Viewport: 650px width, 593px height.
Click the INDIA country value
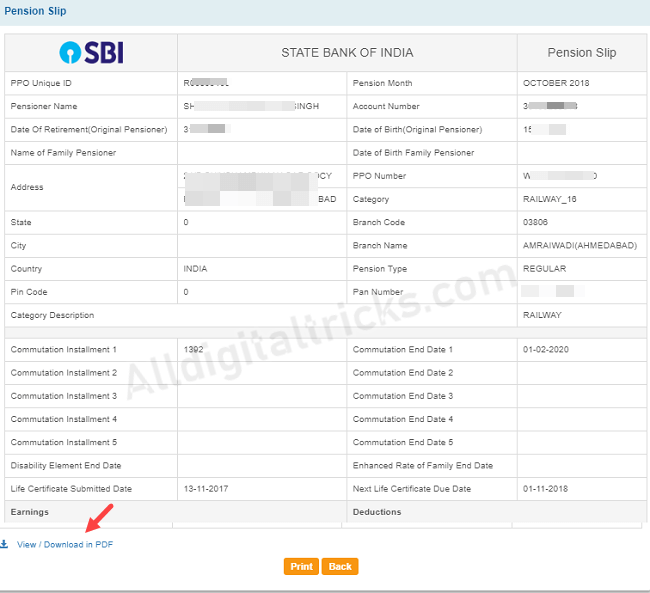[195, 269]
